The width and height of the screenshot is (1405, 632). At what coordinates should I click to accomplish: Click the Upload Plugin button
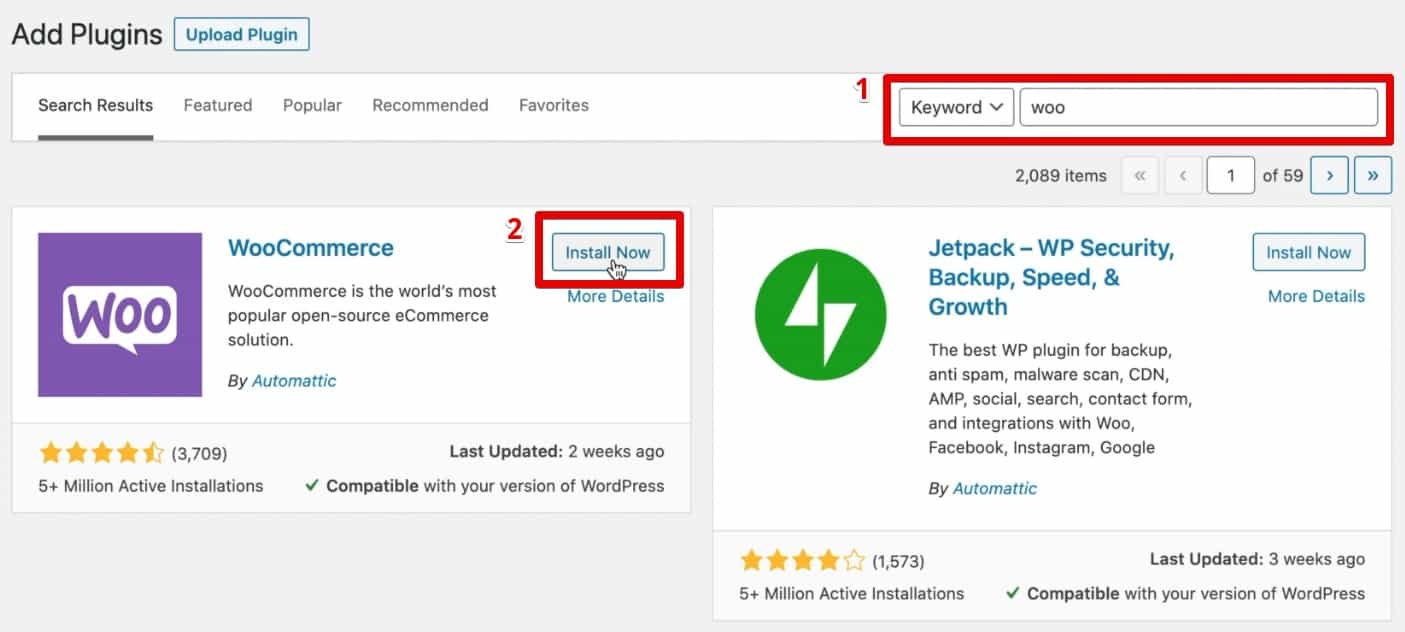click(x=241, y=34)
